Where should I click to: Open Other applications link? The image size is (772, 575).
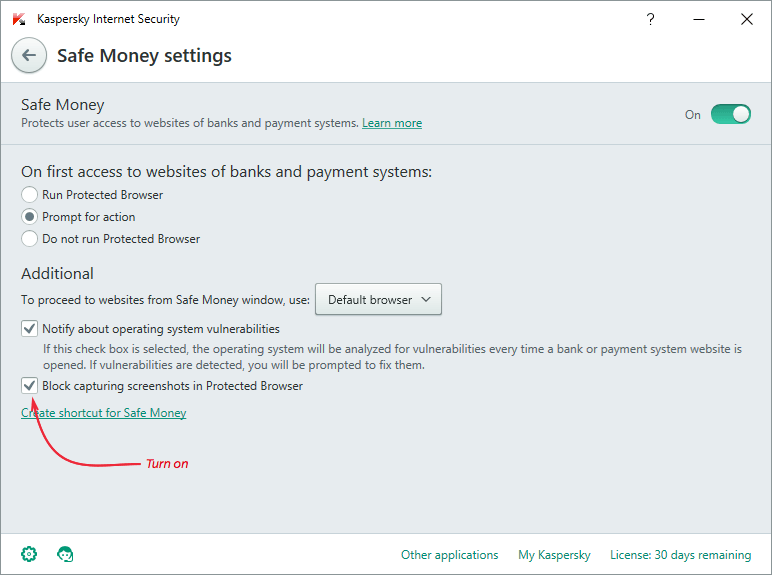tap(450, 555)
